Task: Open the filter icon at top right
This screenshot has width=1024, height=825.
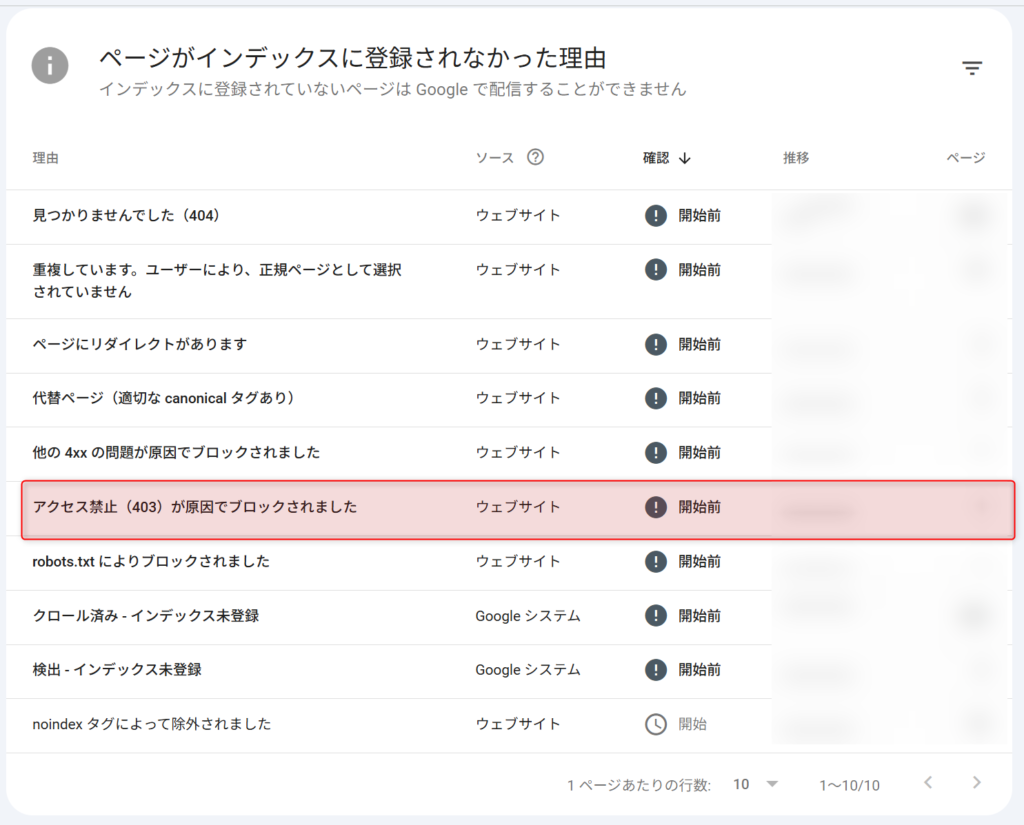Action: pyautogui.click(x=972, y=67)
